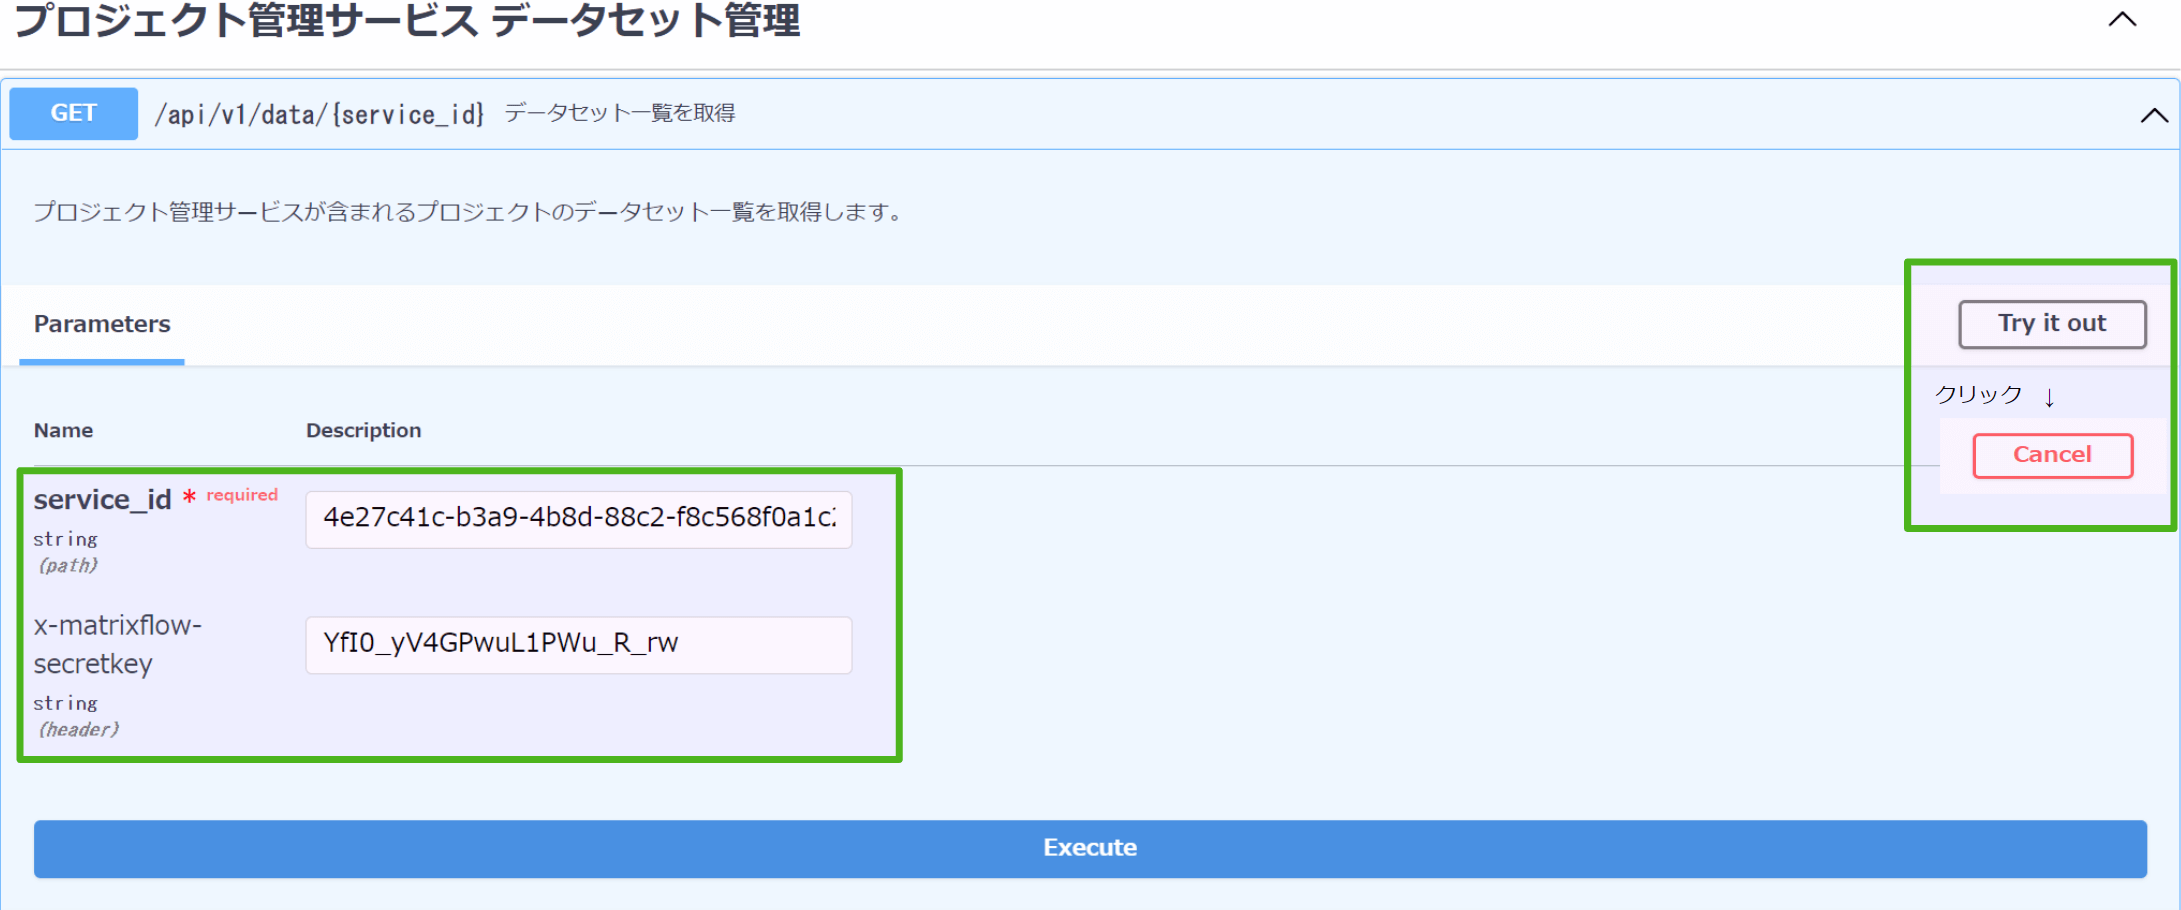Screen dimensions: 2181x910
Task: Toggle editing mode via Try it out
Action: [2051, 323]
